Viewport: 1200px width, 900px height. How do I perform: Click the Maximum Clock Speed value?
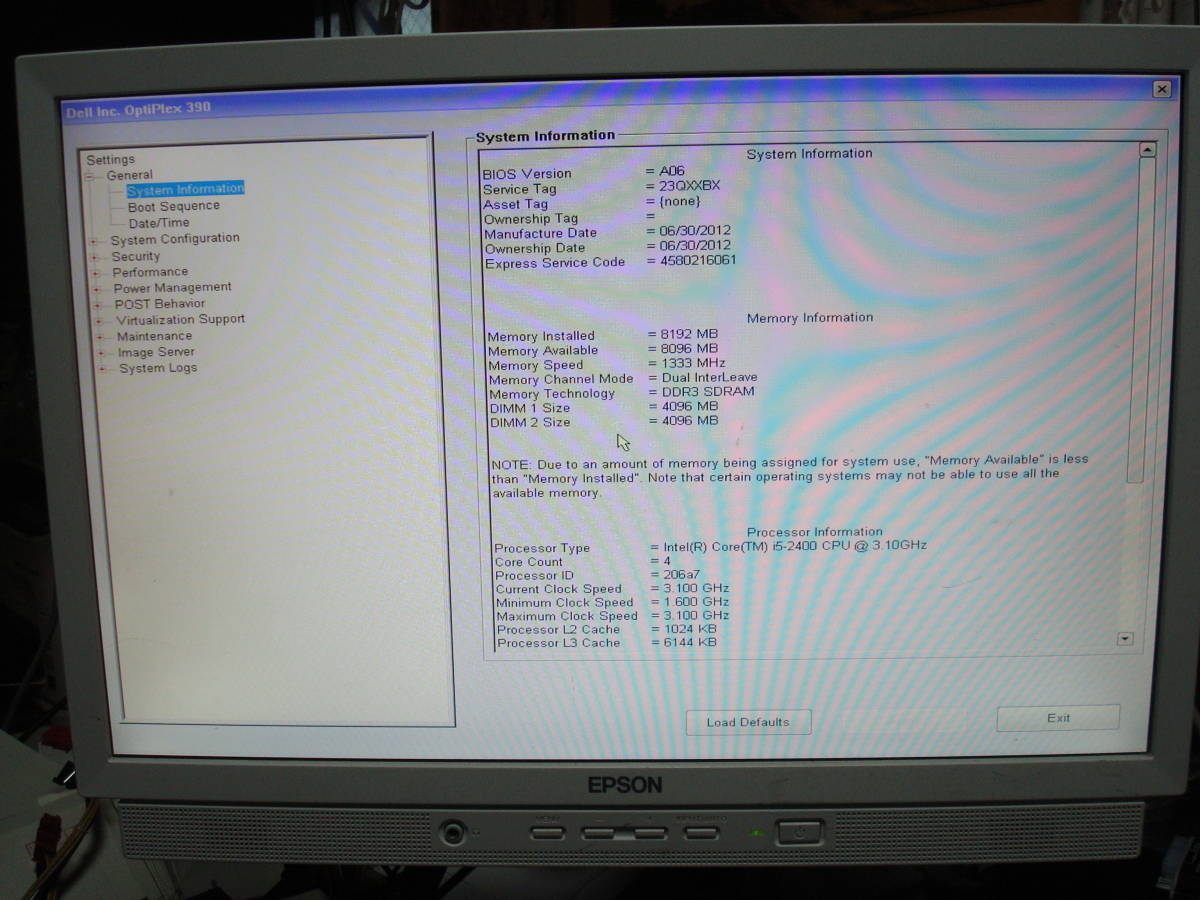click(x=697, y=615)
